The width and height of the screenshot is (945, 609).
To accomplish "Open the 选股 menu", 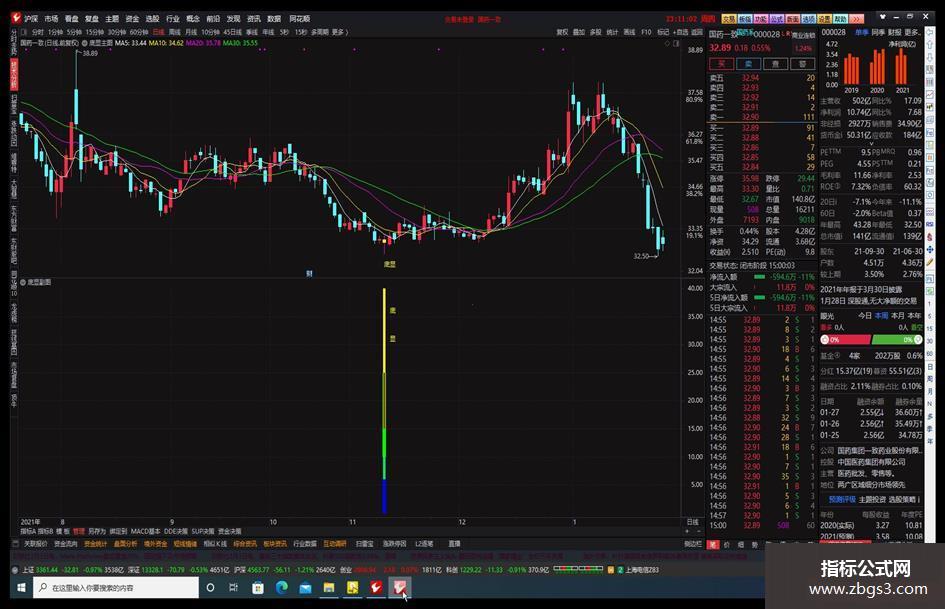I will point(152,19).
